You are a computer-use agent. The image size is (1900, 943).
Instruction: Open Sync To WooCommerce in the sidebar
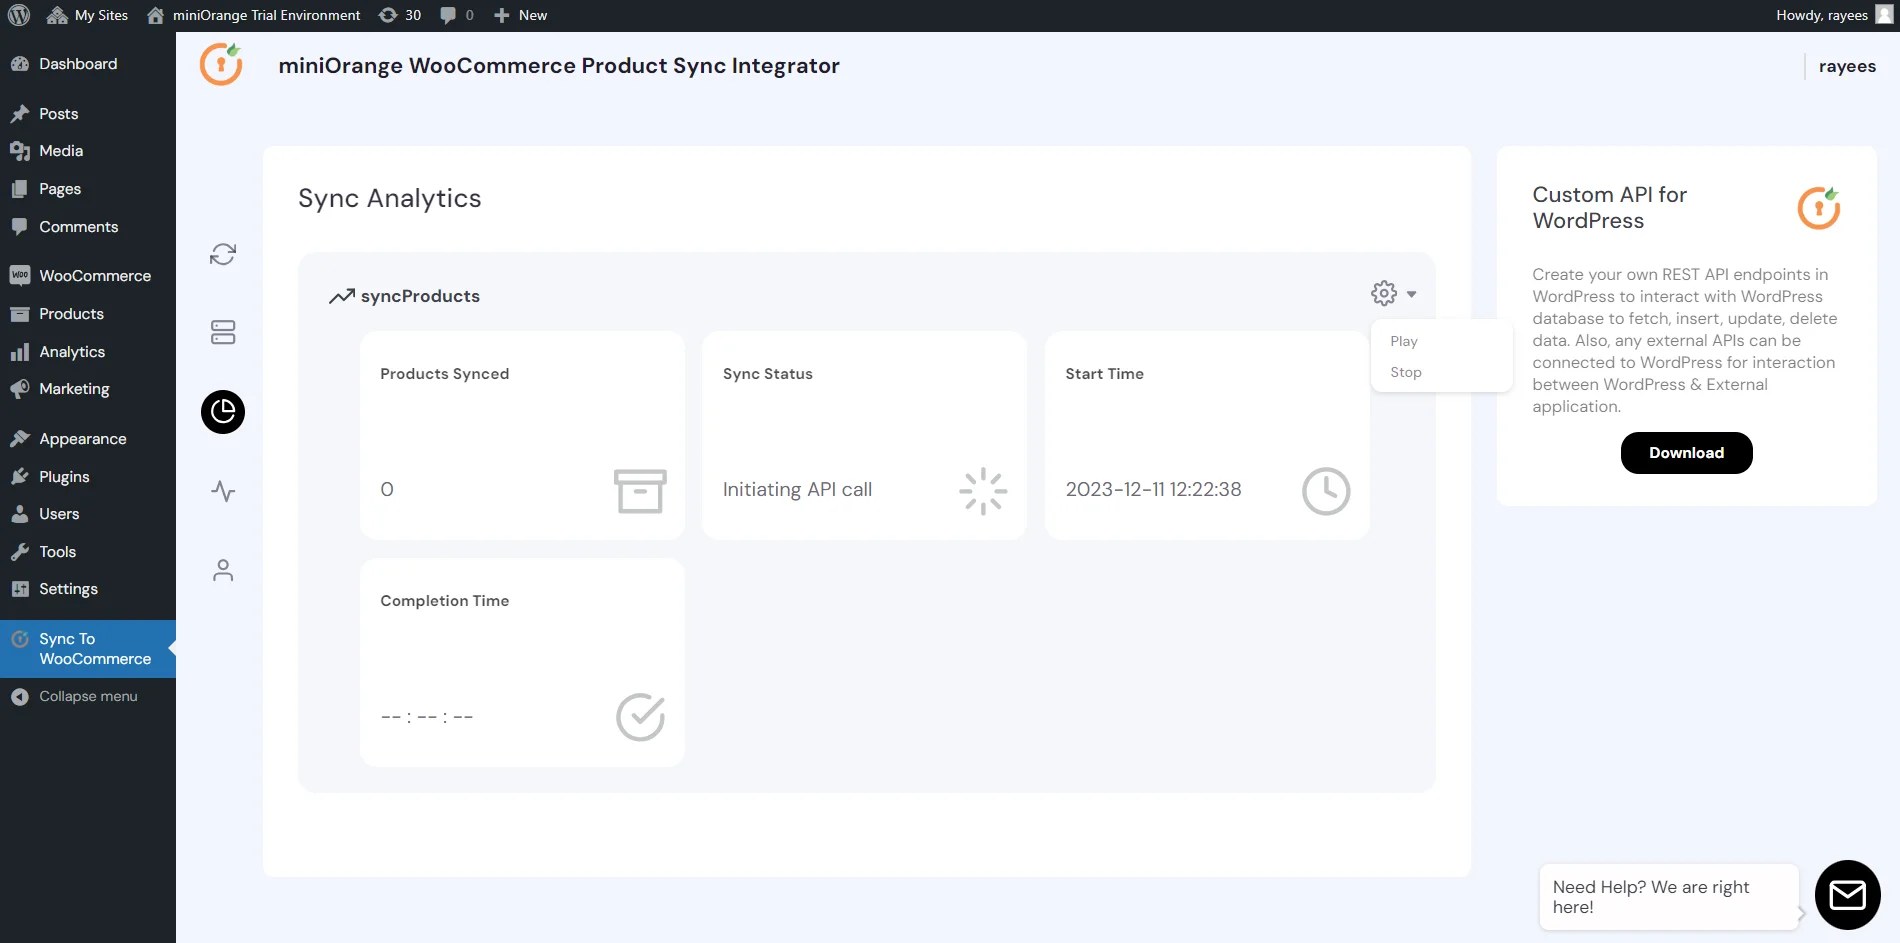tap(87, 648)
